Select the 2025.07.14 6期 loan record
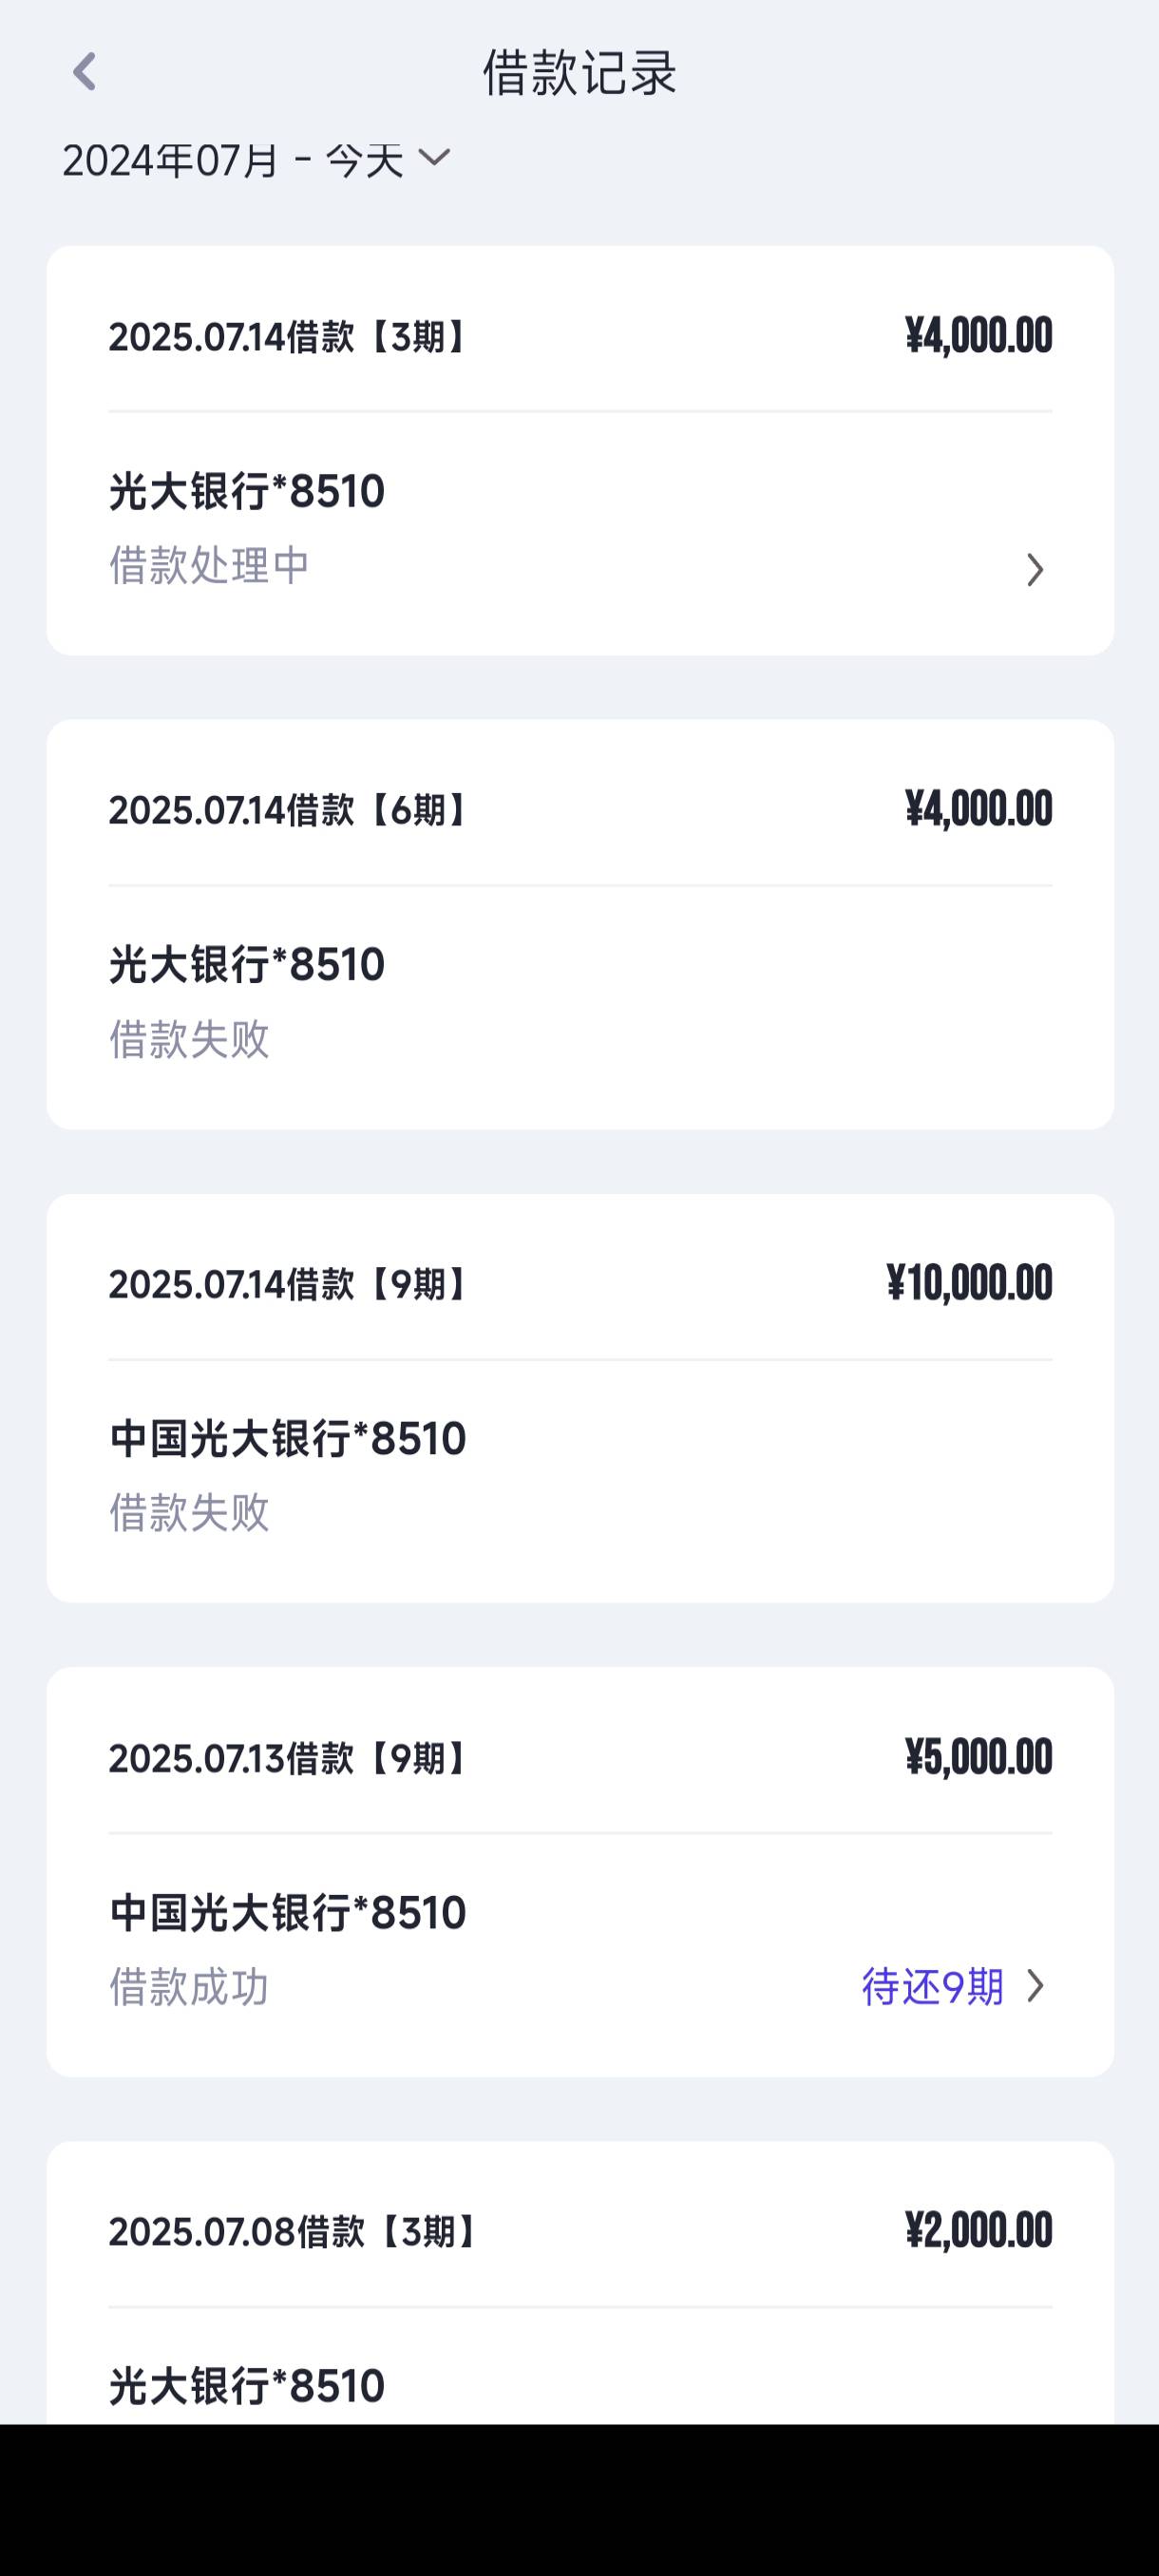The image size is (1159, 2576). [x=580, y=924]
